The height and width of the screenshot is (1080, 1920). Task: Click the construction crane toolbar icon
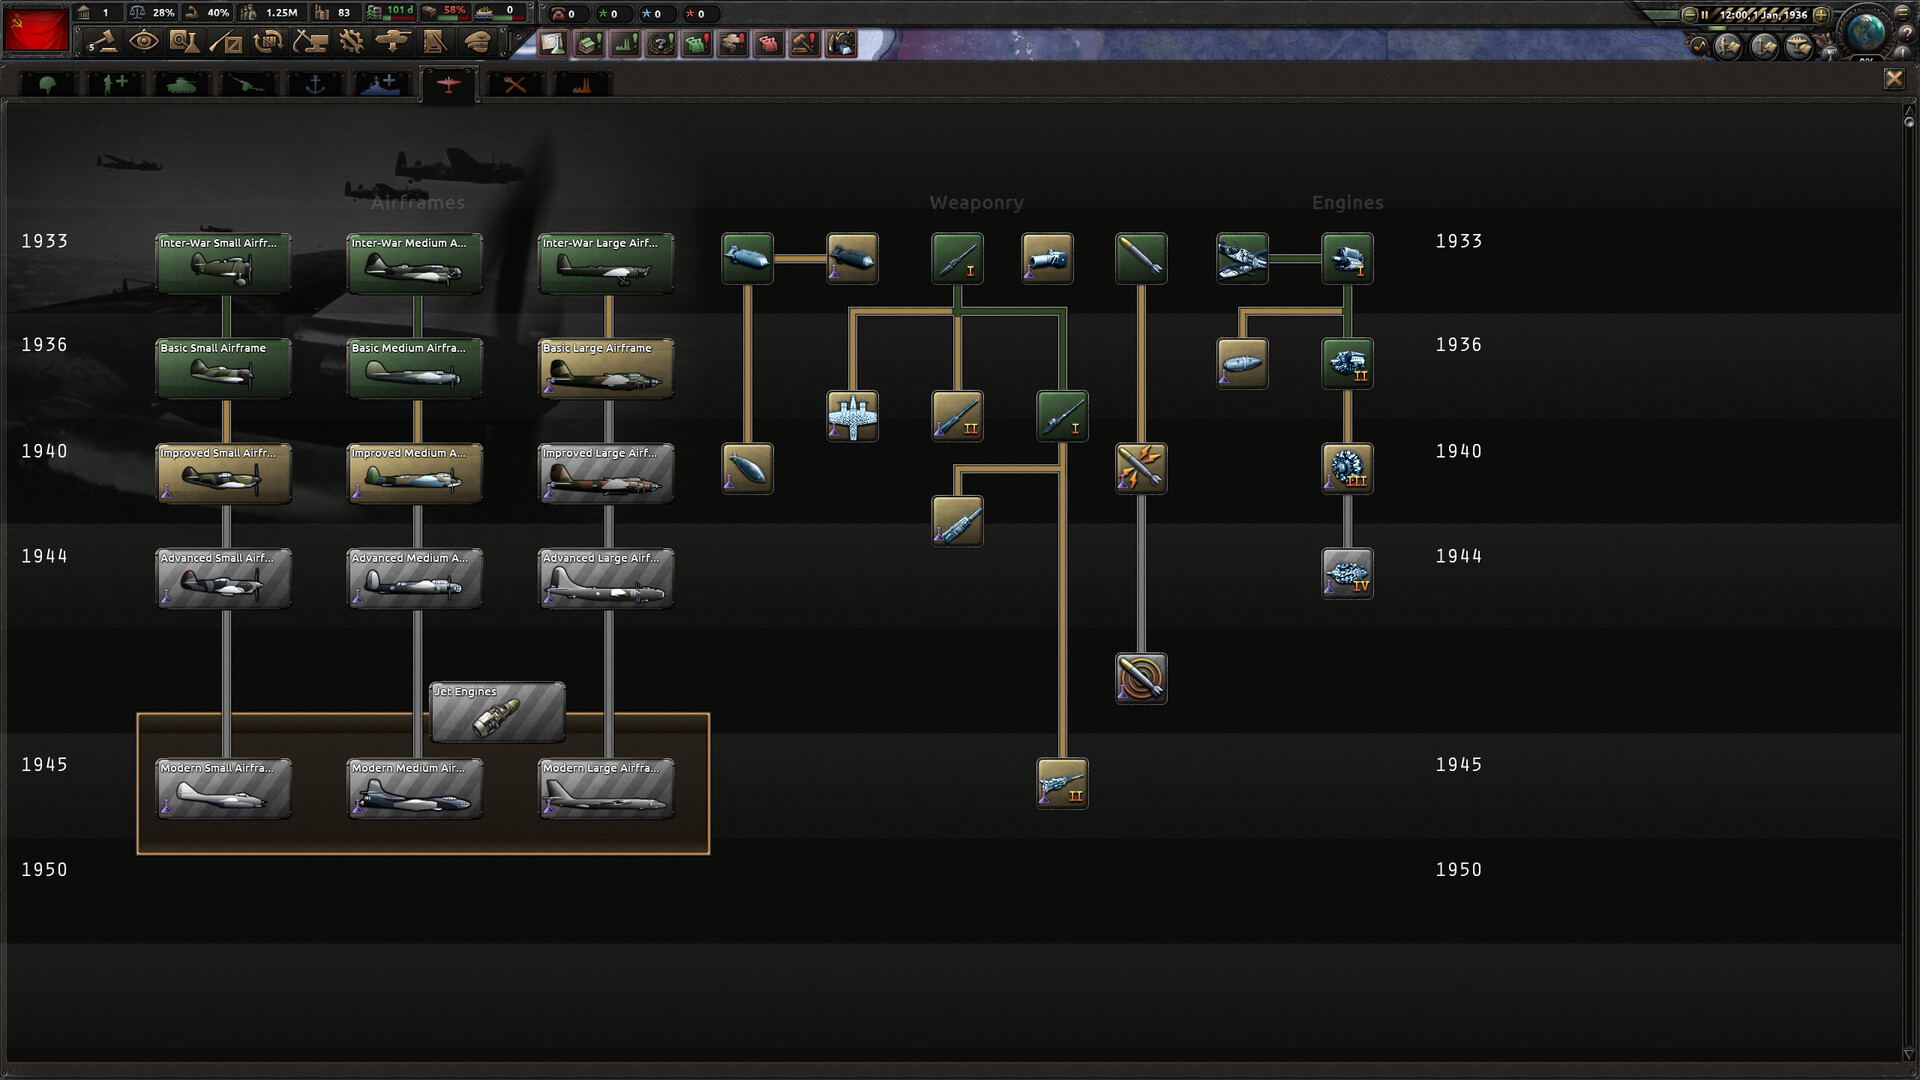click(310, 43)
